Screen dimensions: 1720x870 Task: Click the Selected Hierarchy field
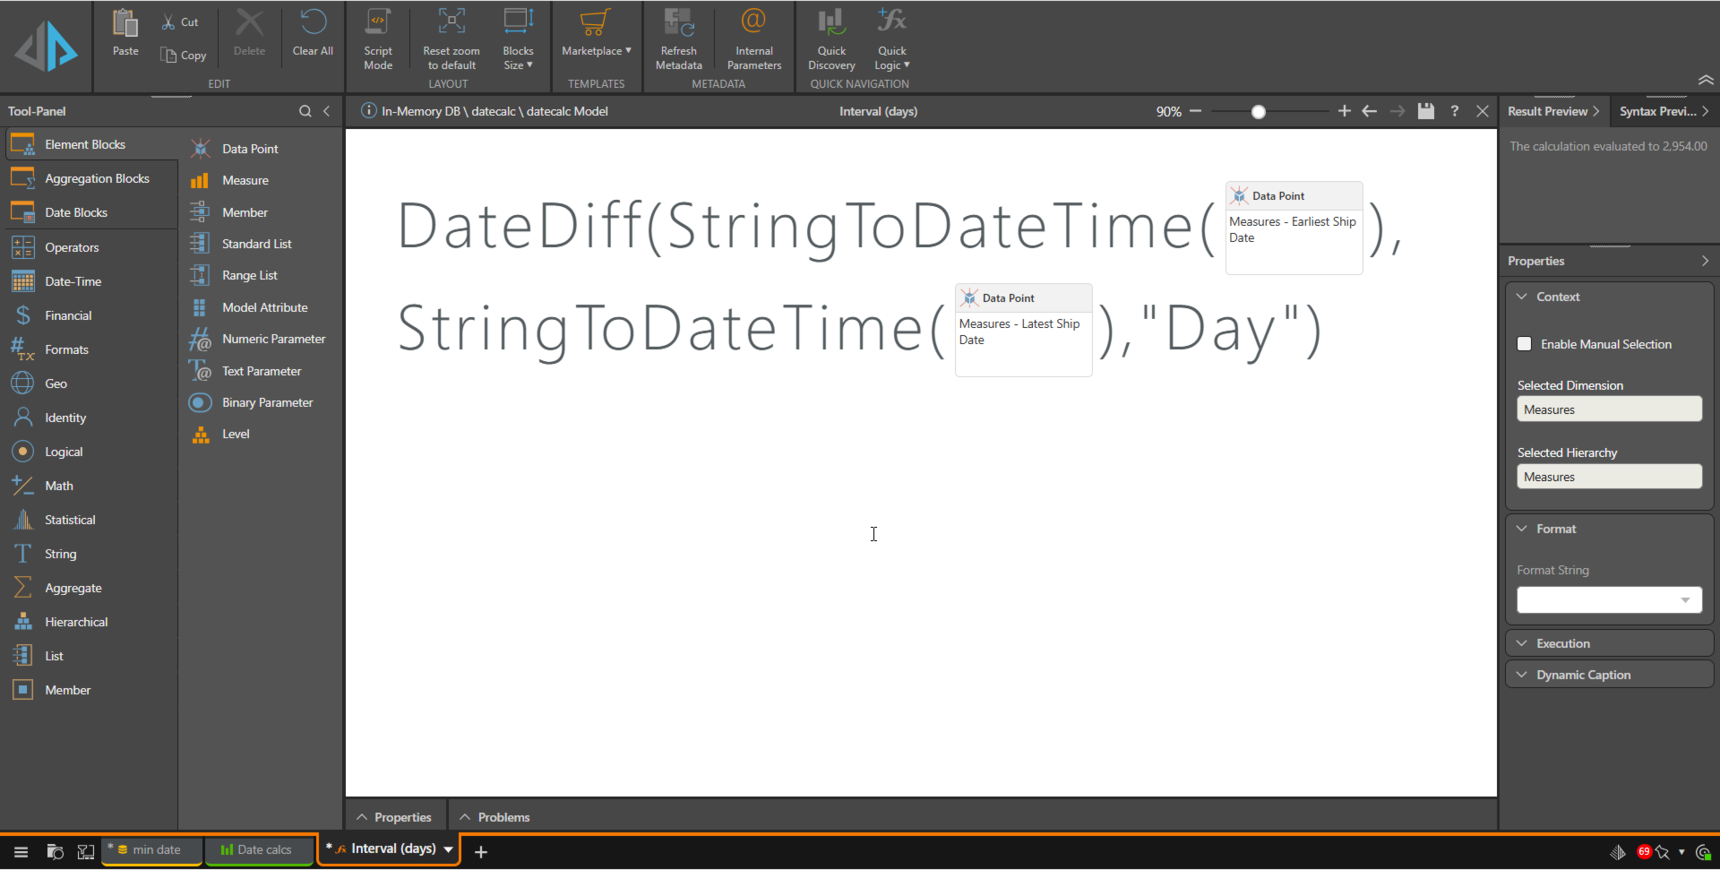point(1609,477)
